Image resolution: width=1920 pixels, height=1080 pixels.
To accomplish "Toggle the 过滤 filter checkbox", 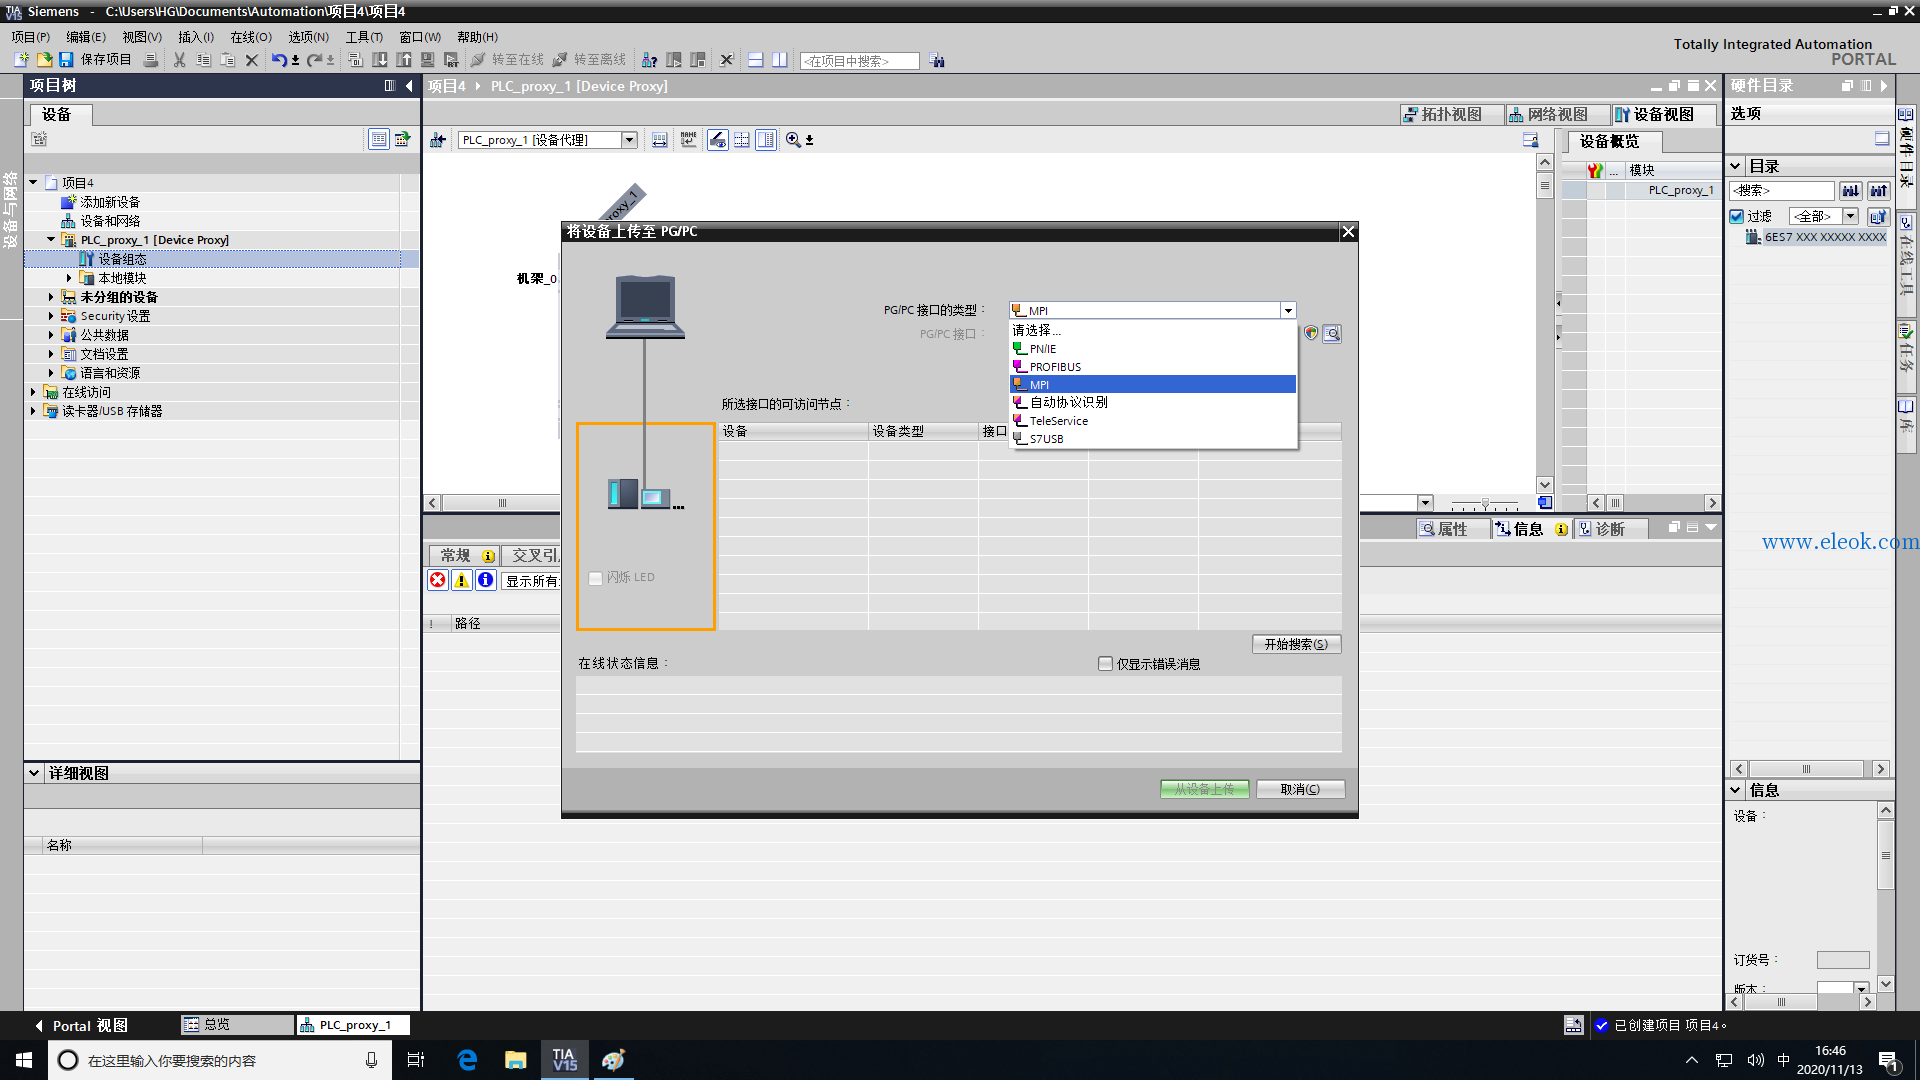I will coord(1737,216).
